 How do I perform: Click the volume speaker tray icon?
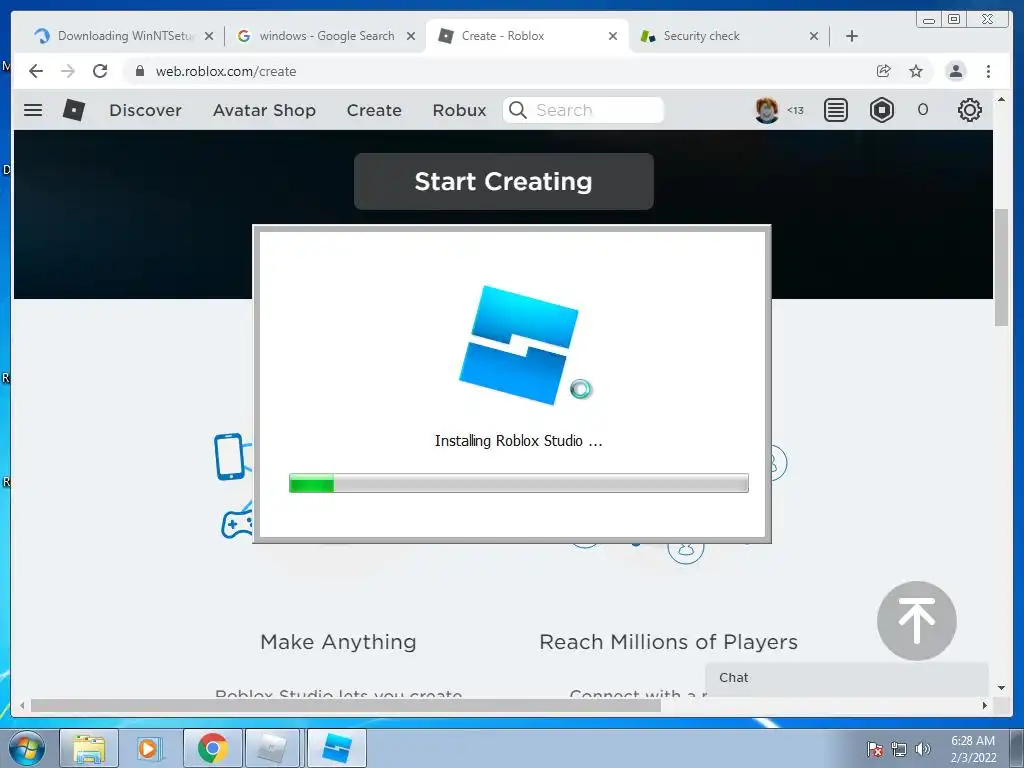[922, 749]
